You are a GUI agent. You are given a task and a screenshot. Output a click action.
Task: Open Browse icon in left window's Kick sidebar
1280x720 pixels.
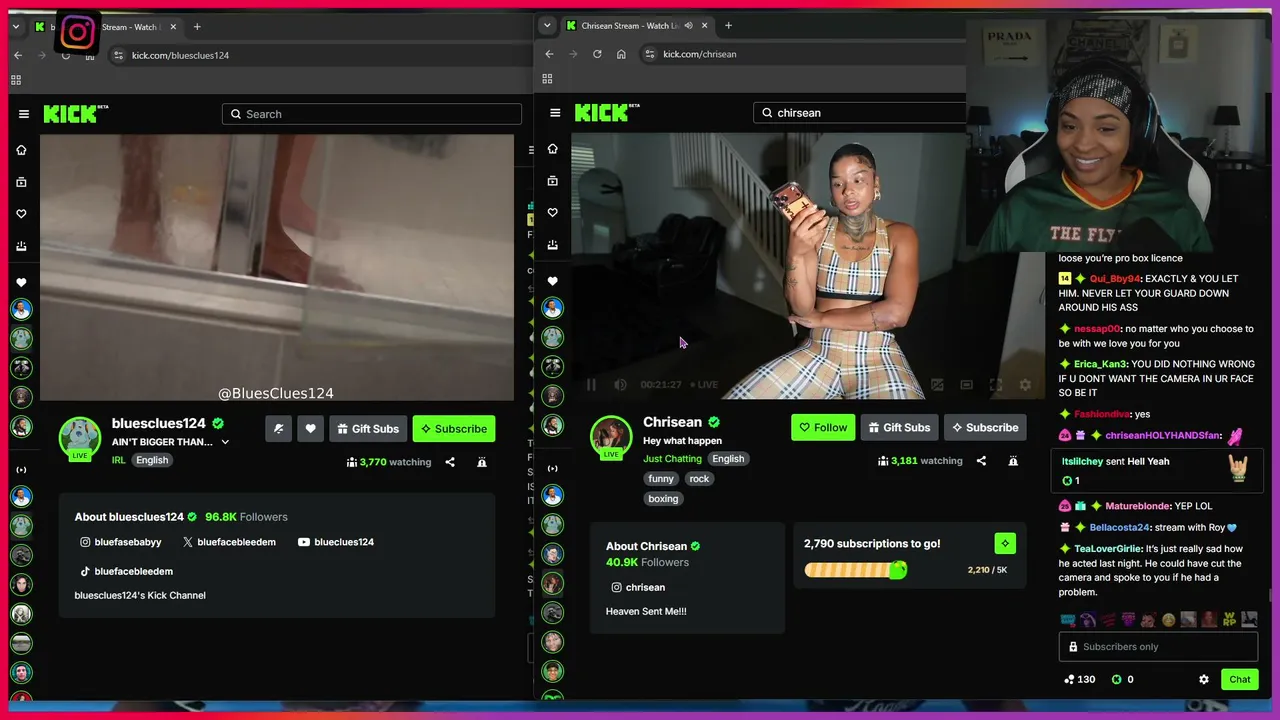click(x=21, y=182)
